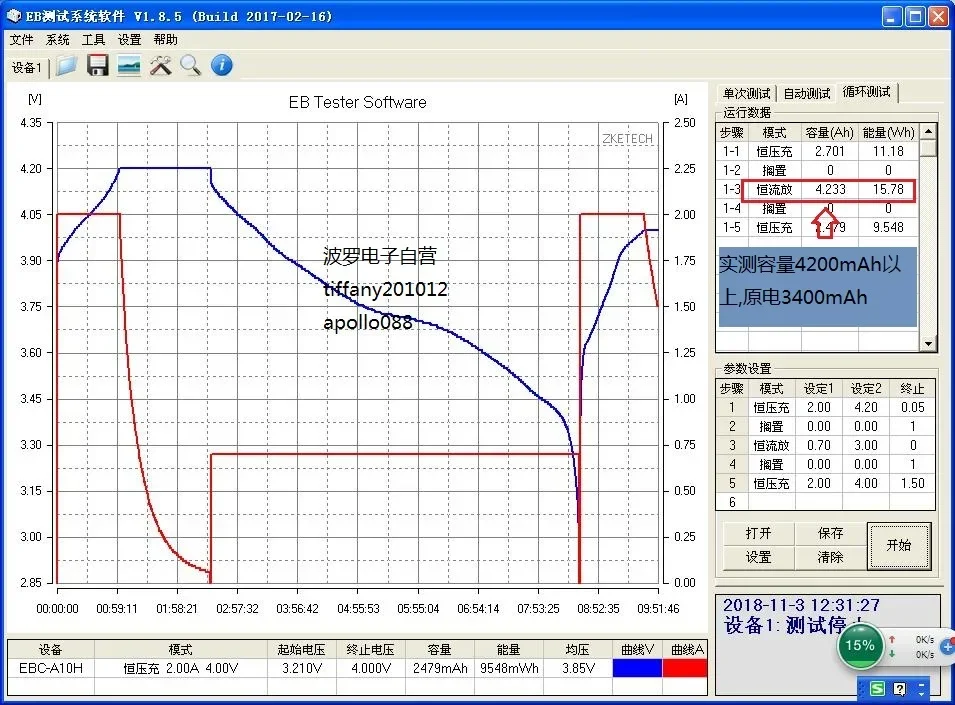Screen dimensions: 955x705
Task: Switch to the 自动测试 tab
Action: click(806, 93)
